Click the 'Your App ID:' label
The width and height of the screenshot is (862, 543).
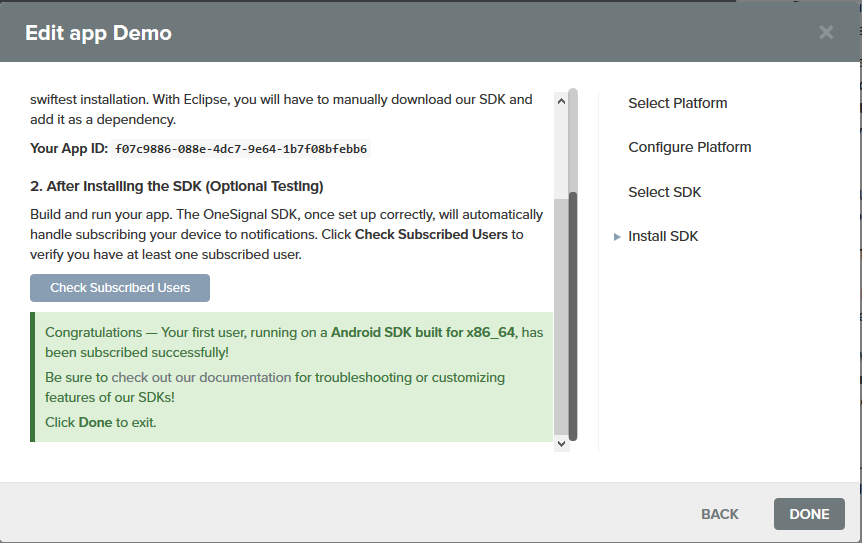coord(68,149)
